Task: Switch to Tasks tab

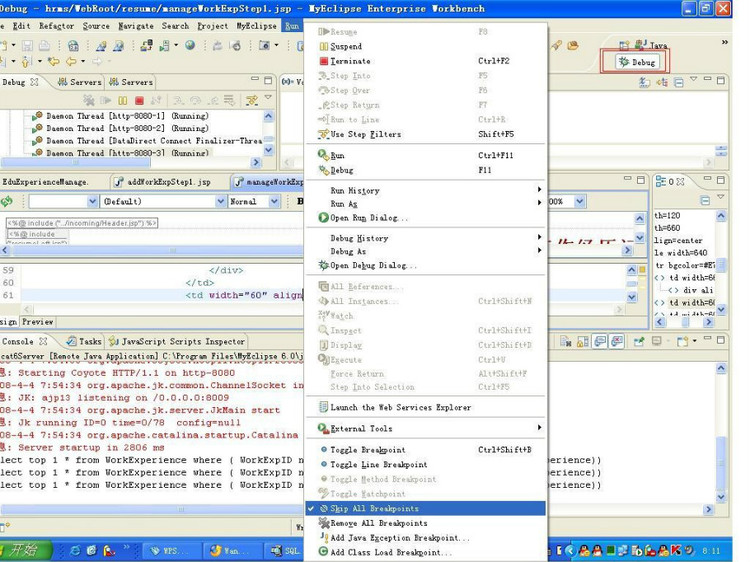Action: (x=84, y=342)
